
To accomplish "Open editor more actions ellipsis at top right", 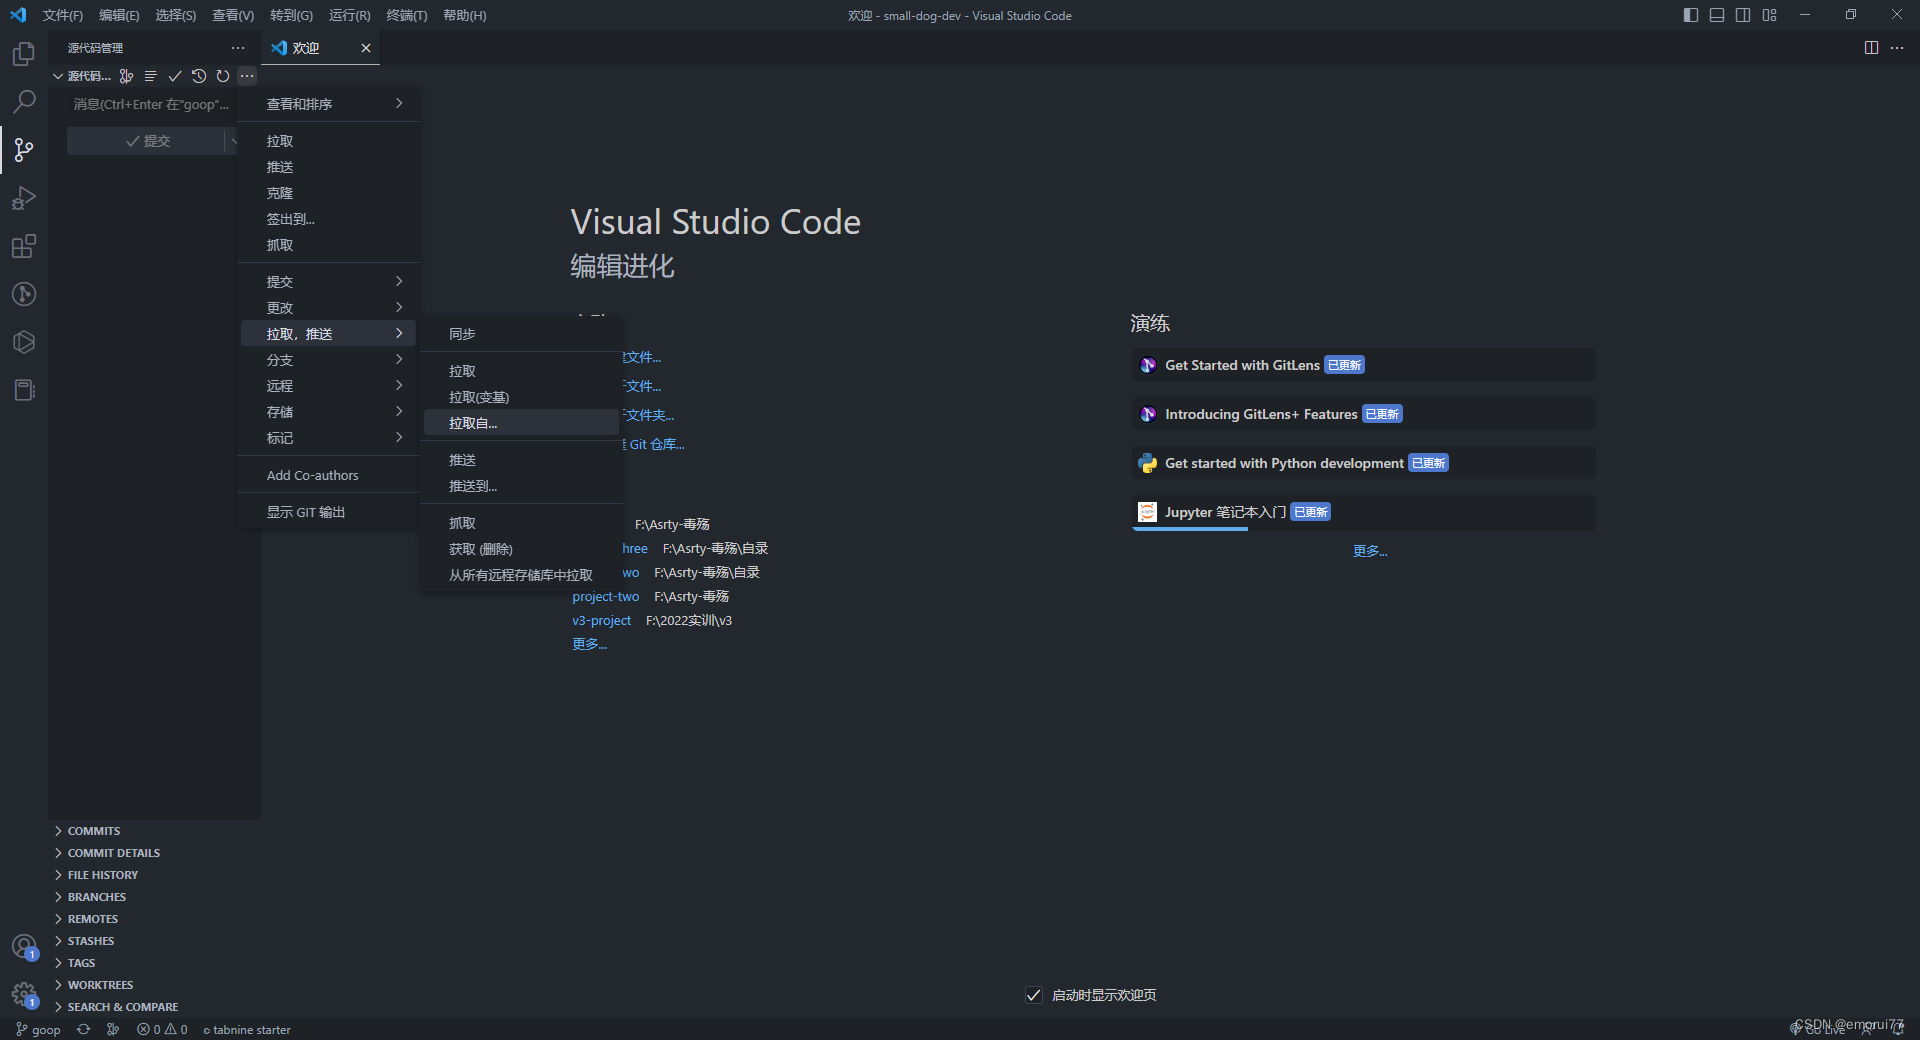I will click(x=1897, y=48).
